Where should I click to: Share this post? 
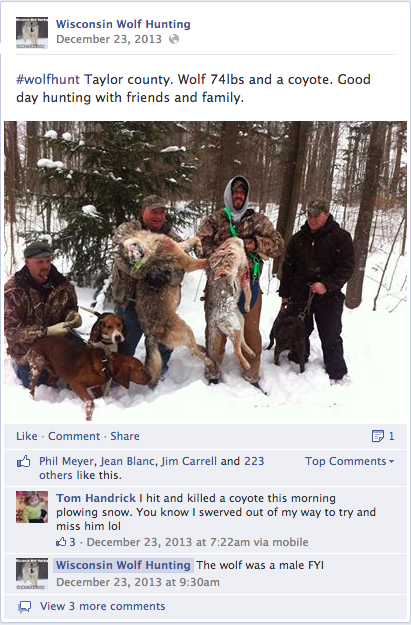click(125, 436)
